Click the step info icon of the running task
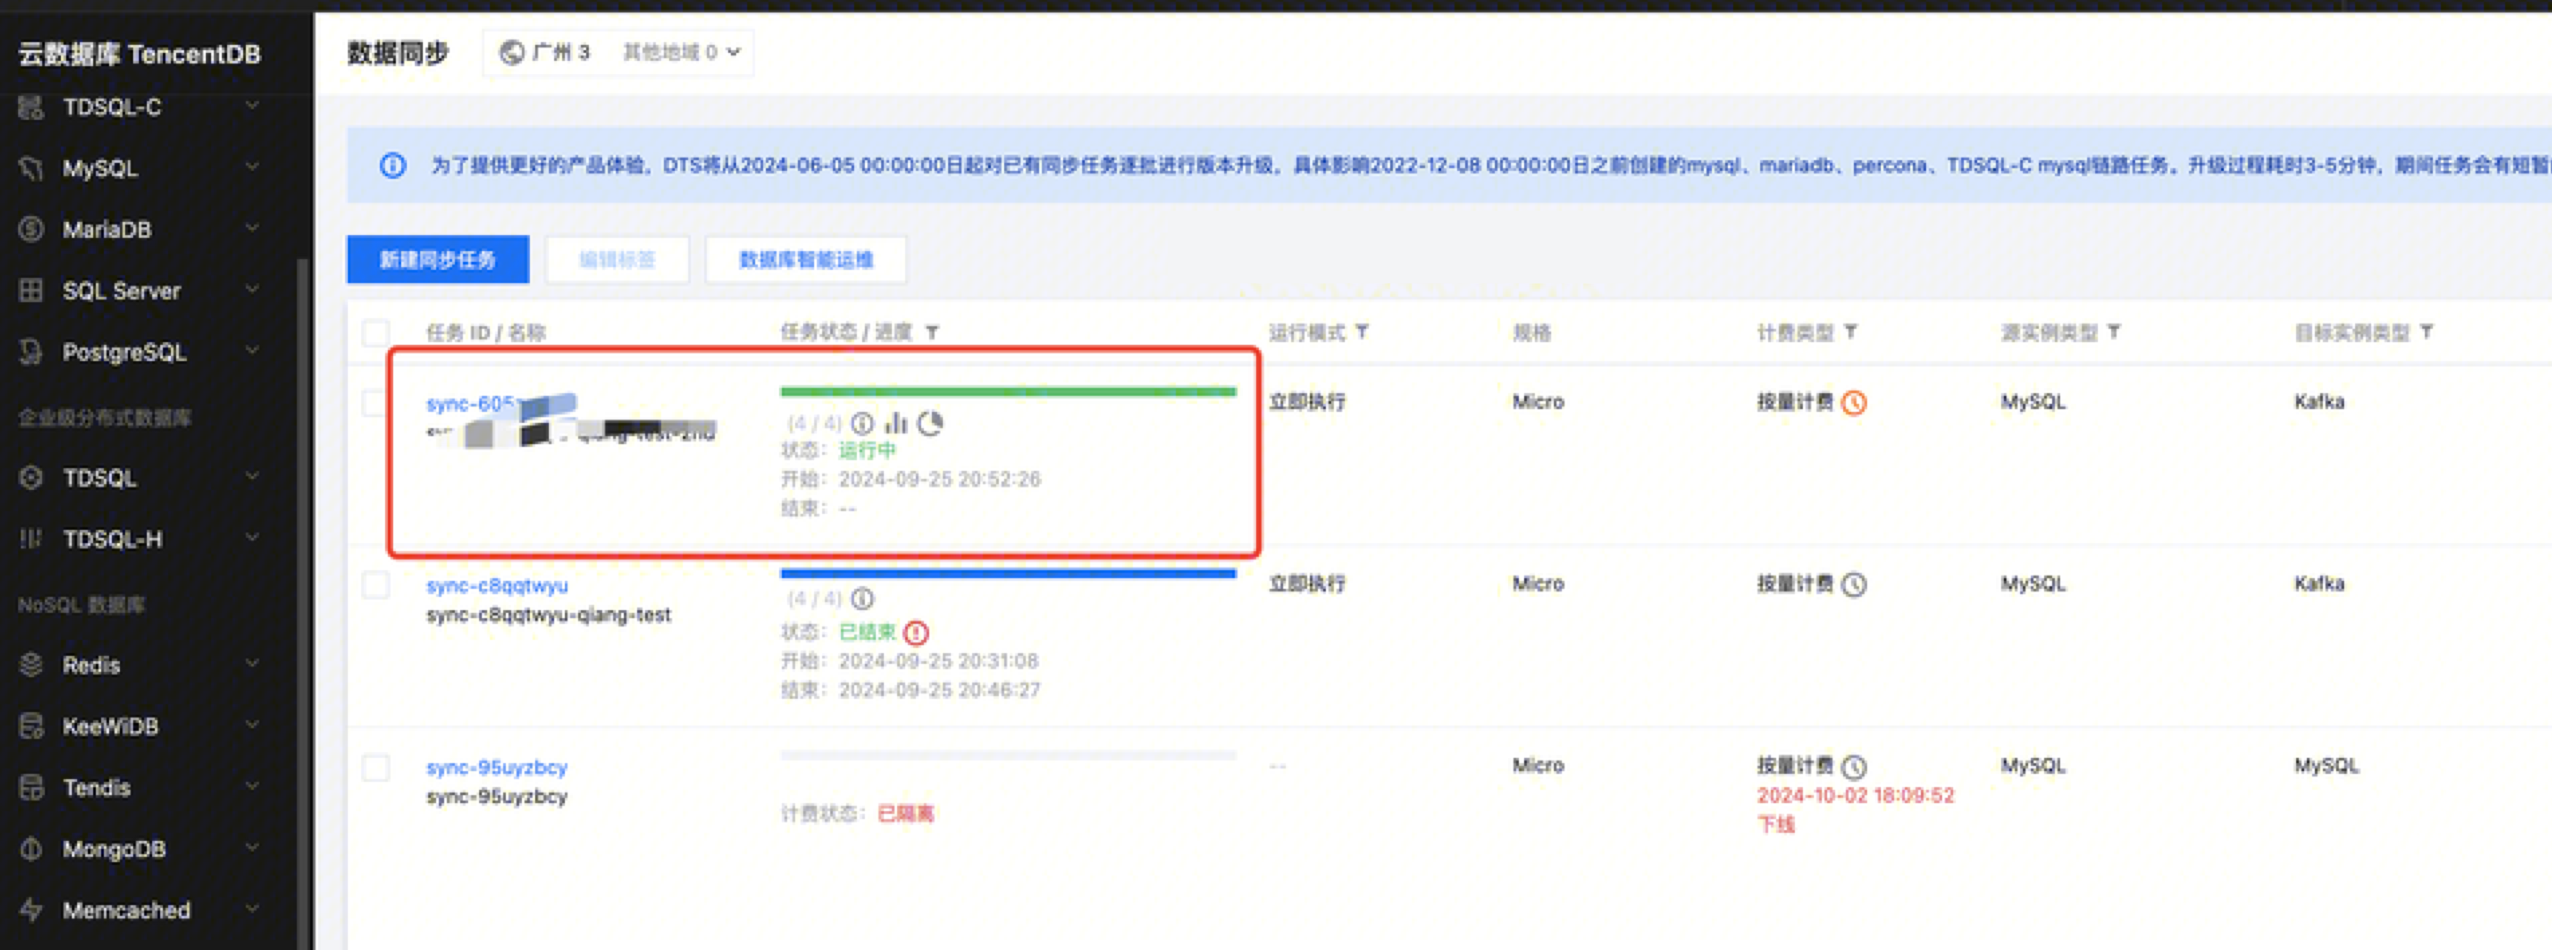Screen dimensions: 2552x950 pos(862,423)
